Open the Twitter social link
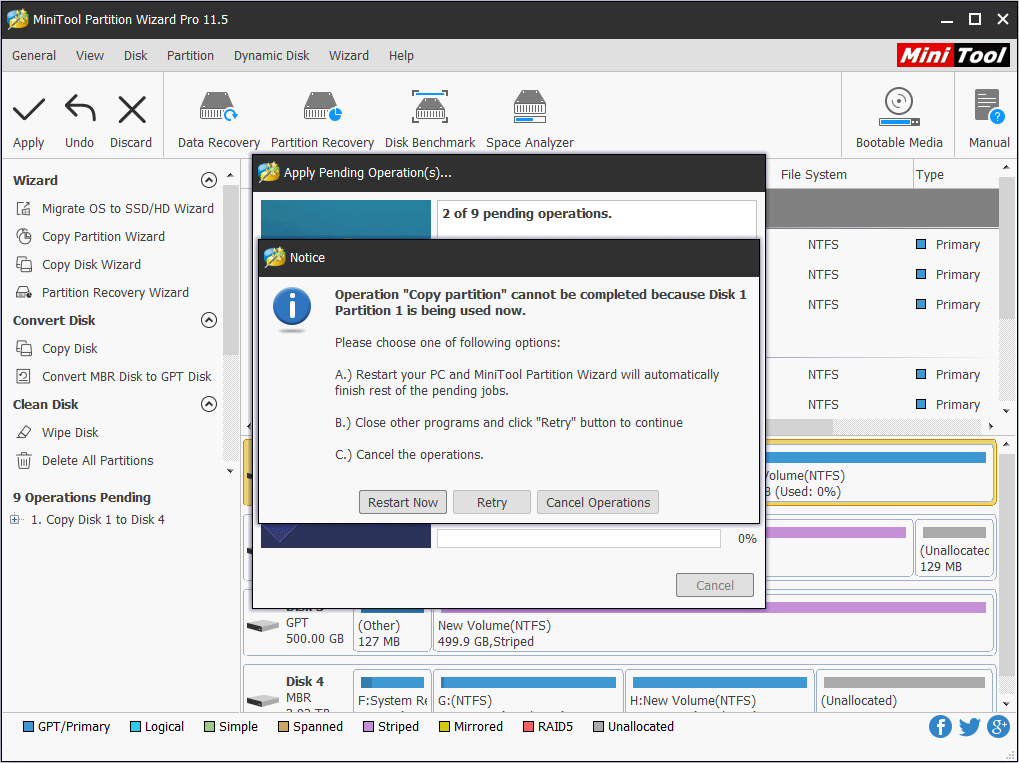The width and height of the screenshot is (1019, 763). pos(969,727)
